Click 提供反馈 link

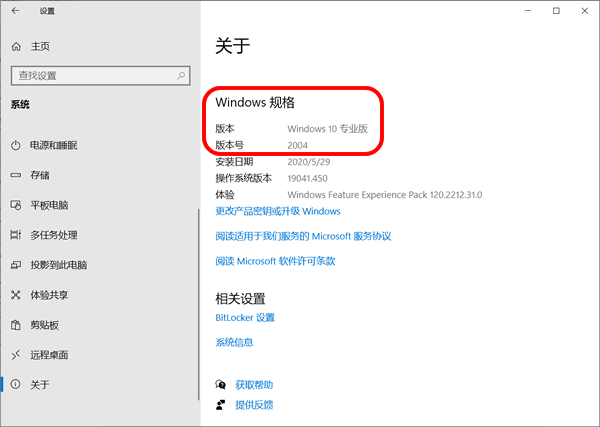pos(254,405)
